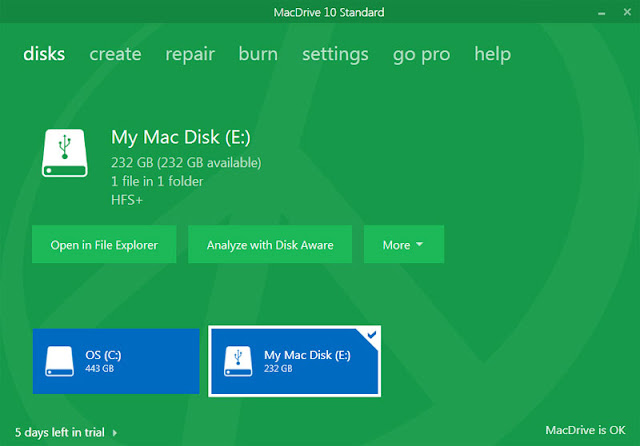Screen dimensions: 640x446
Task: Click the MacDrive is OK status
Action: [585, 430]
